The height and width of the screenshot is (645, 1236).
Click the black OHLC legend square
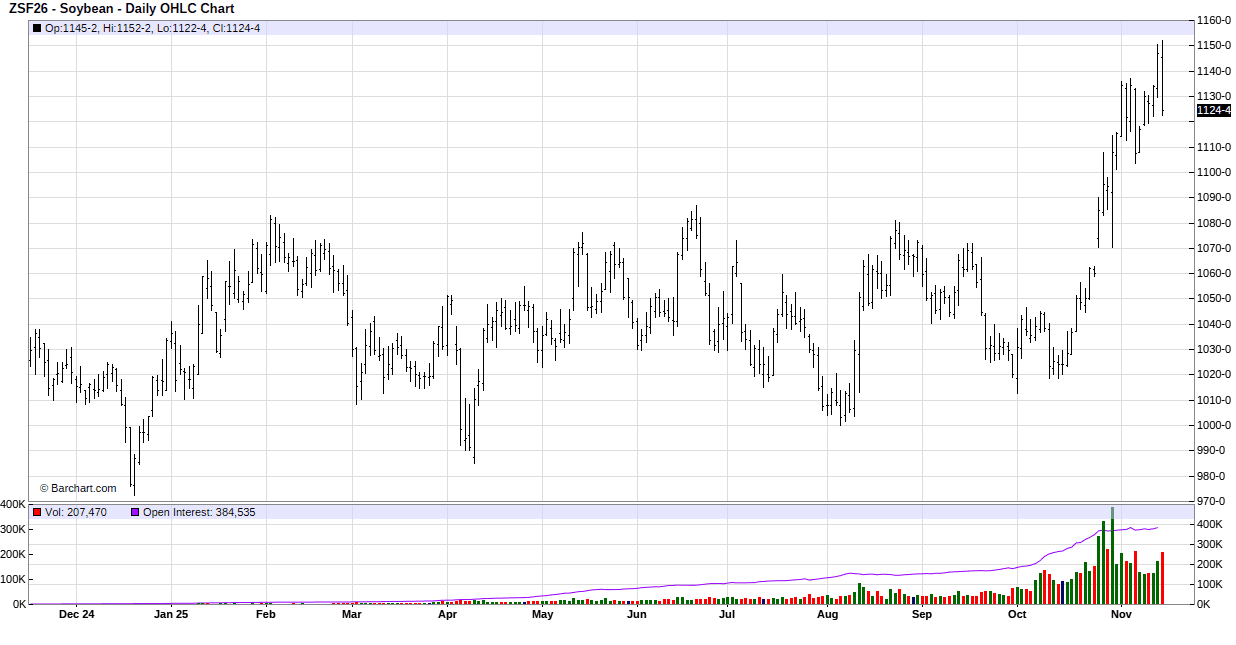click(x=37, y=28)
